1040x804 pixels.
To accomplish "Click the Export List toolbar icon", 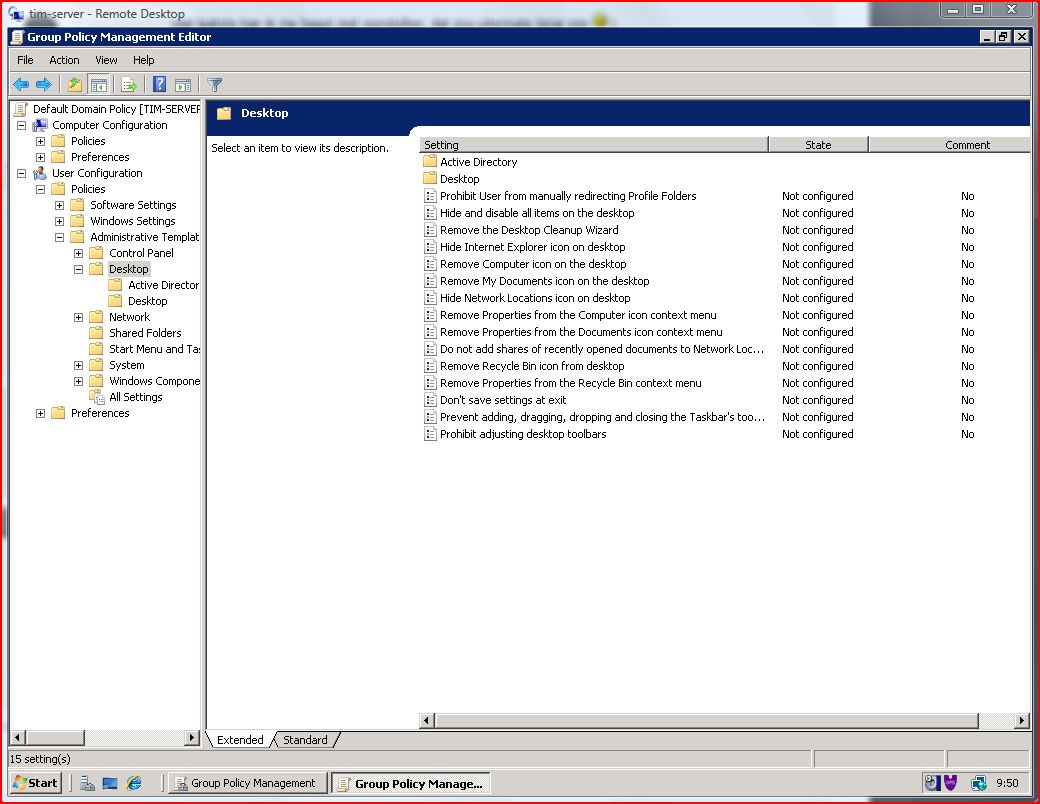I will pos(129,85).
